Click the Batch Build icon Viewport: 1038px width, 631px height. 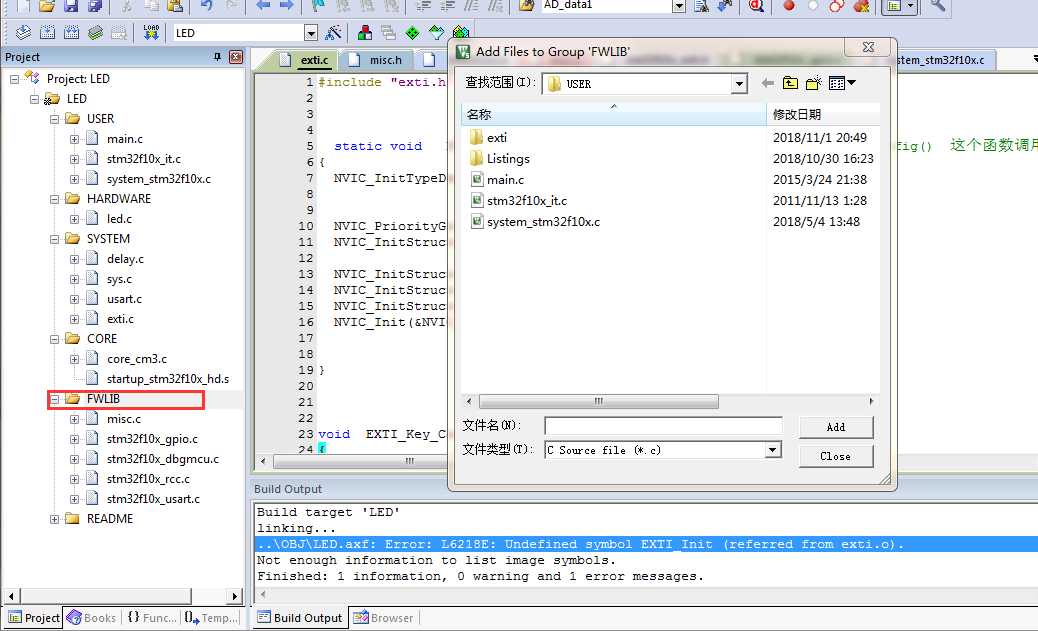coord(96,32)
